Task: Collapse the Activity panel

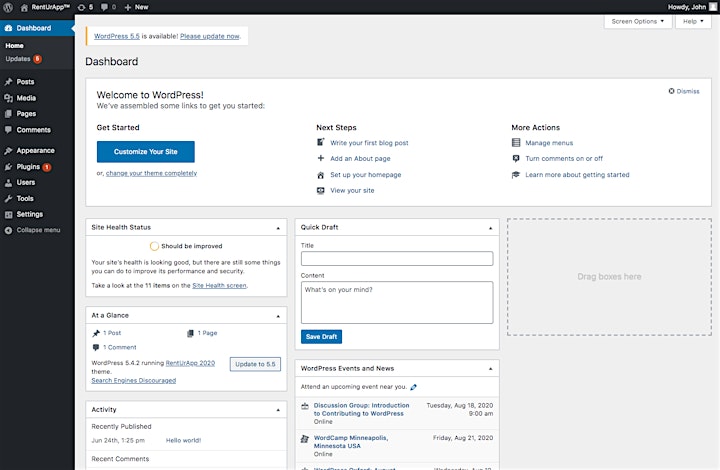Action: pos(278,410)
